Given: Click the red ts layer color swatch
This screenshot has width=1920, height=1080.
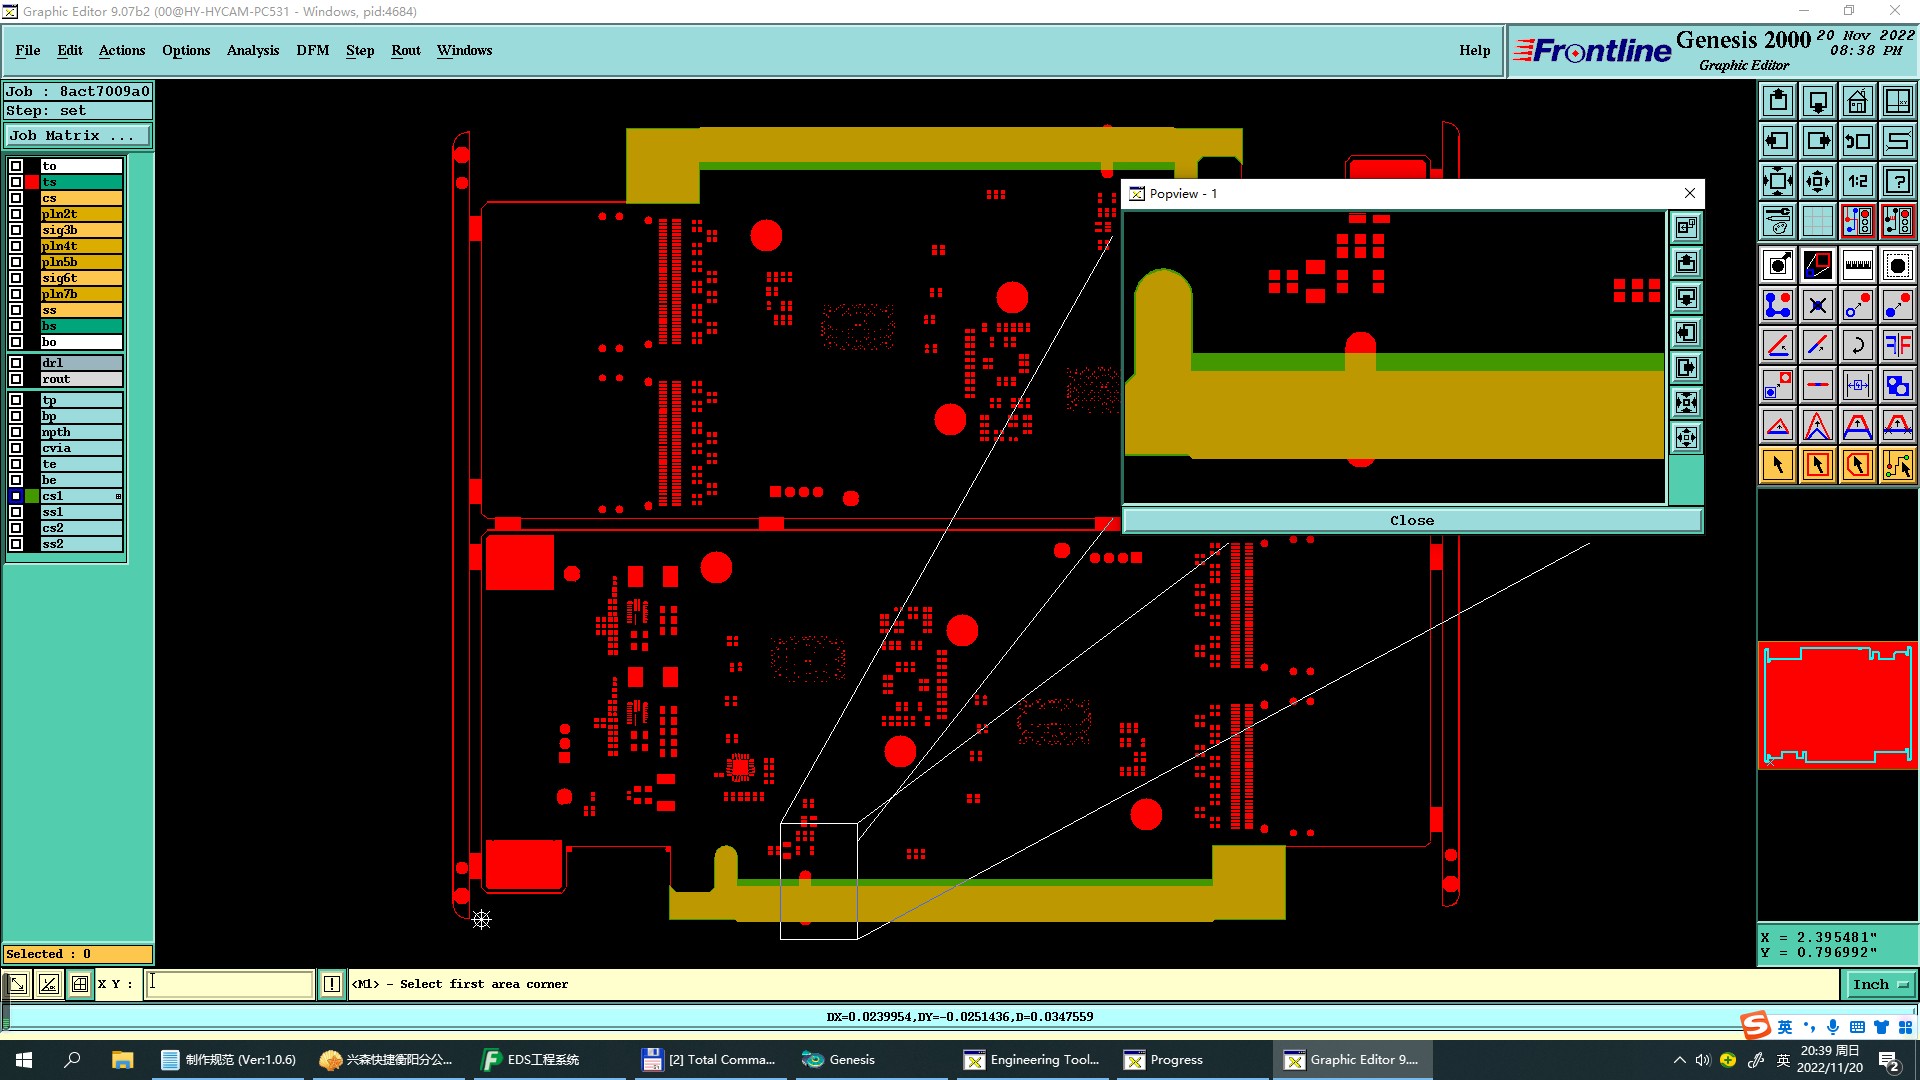Looking at the screenshot, I should 32,182.
